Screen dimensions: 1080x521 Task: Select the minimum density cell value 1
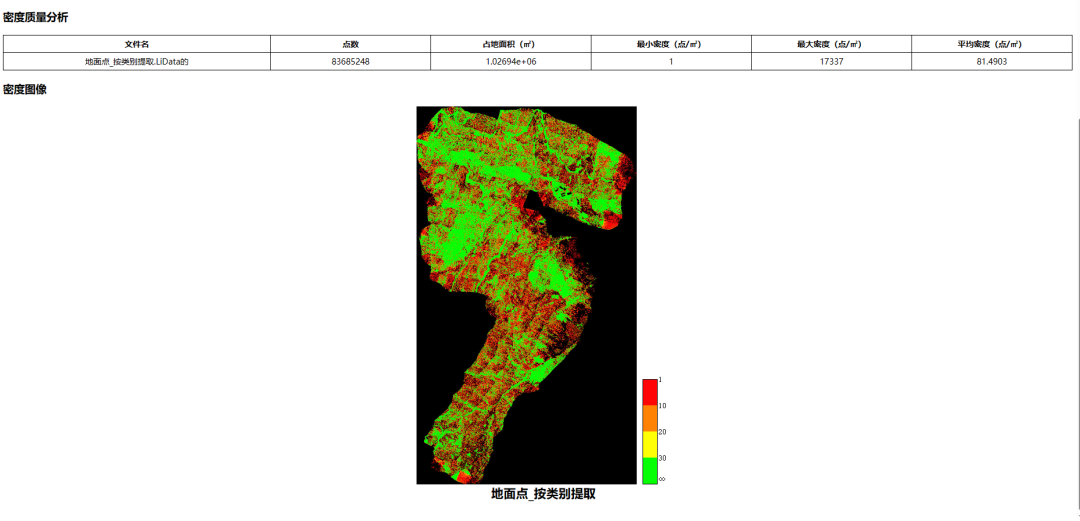(x=671, y=61)
